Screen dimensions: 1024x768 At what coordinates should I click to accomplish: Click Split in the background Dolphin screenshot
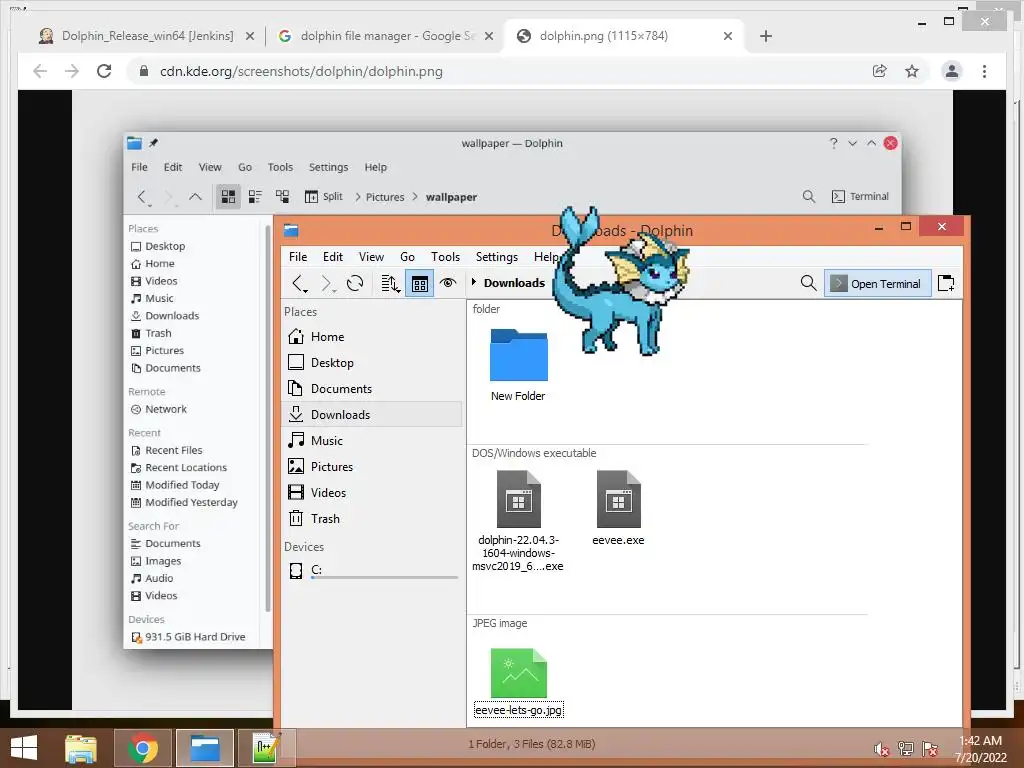(x=324, y=197)
